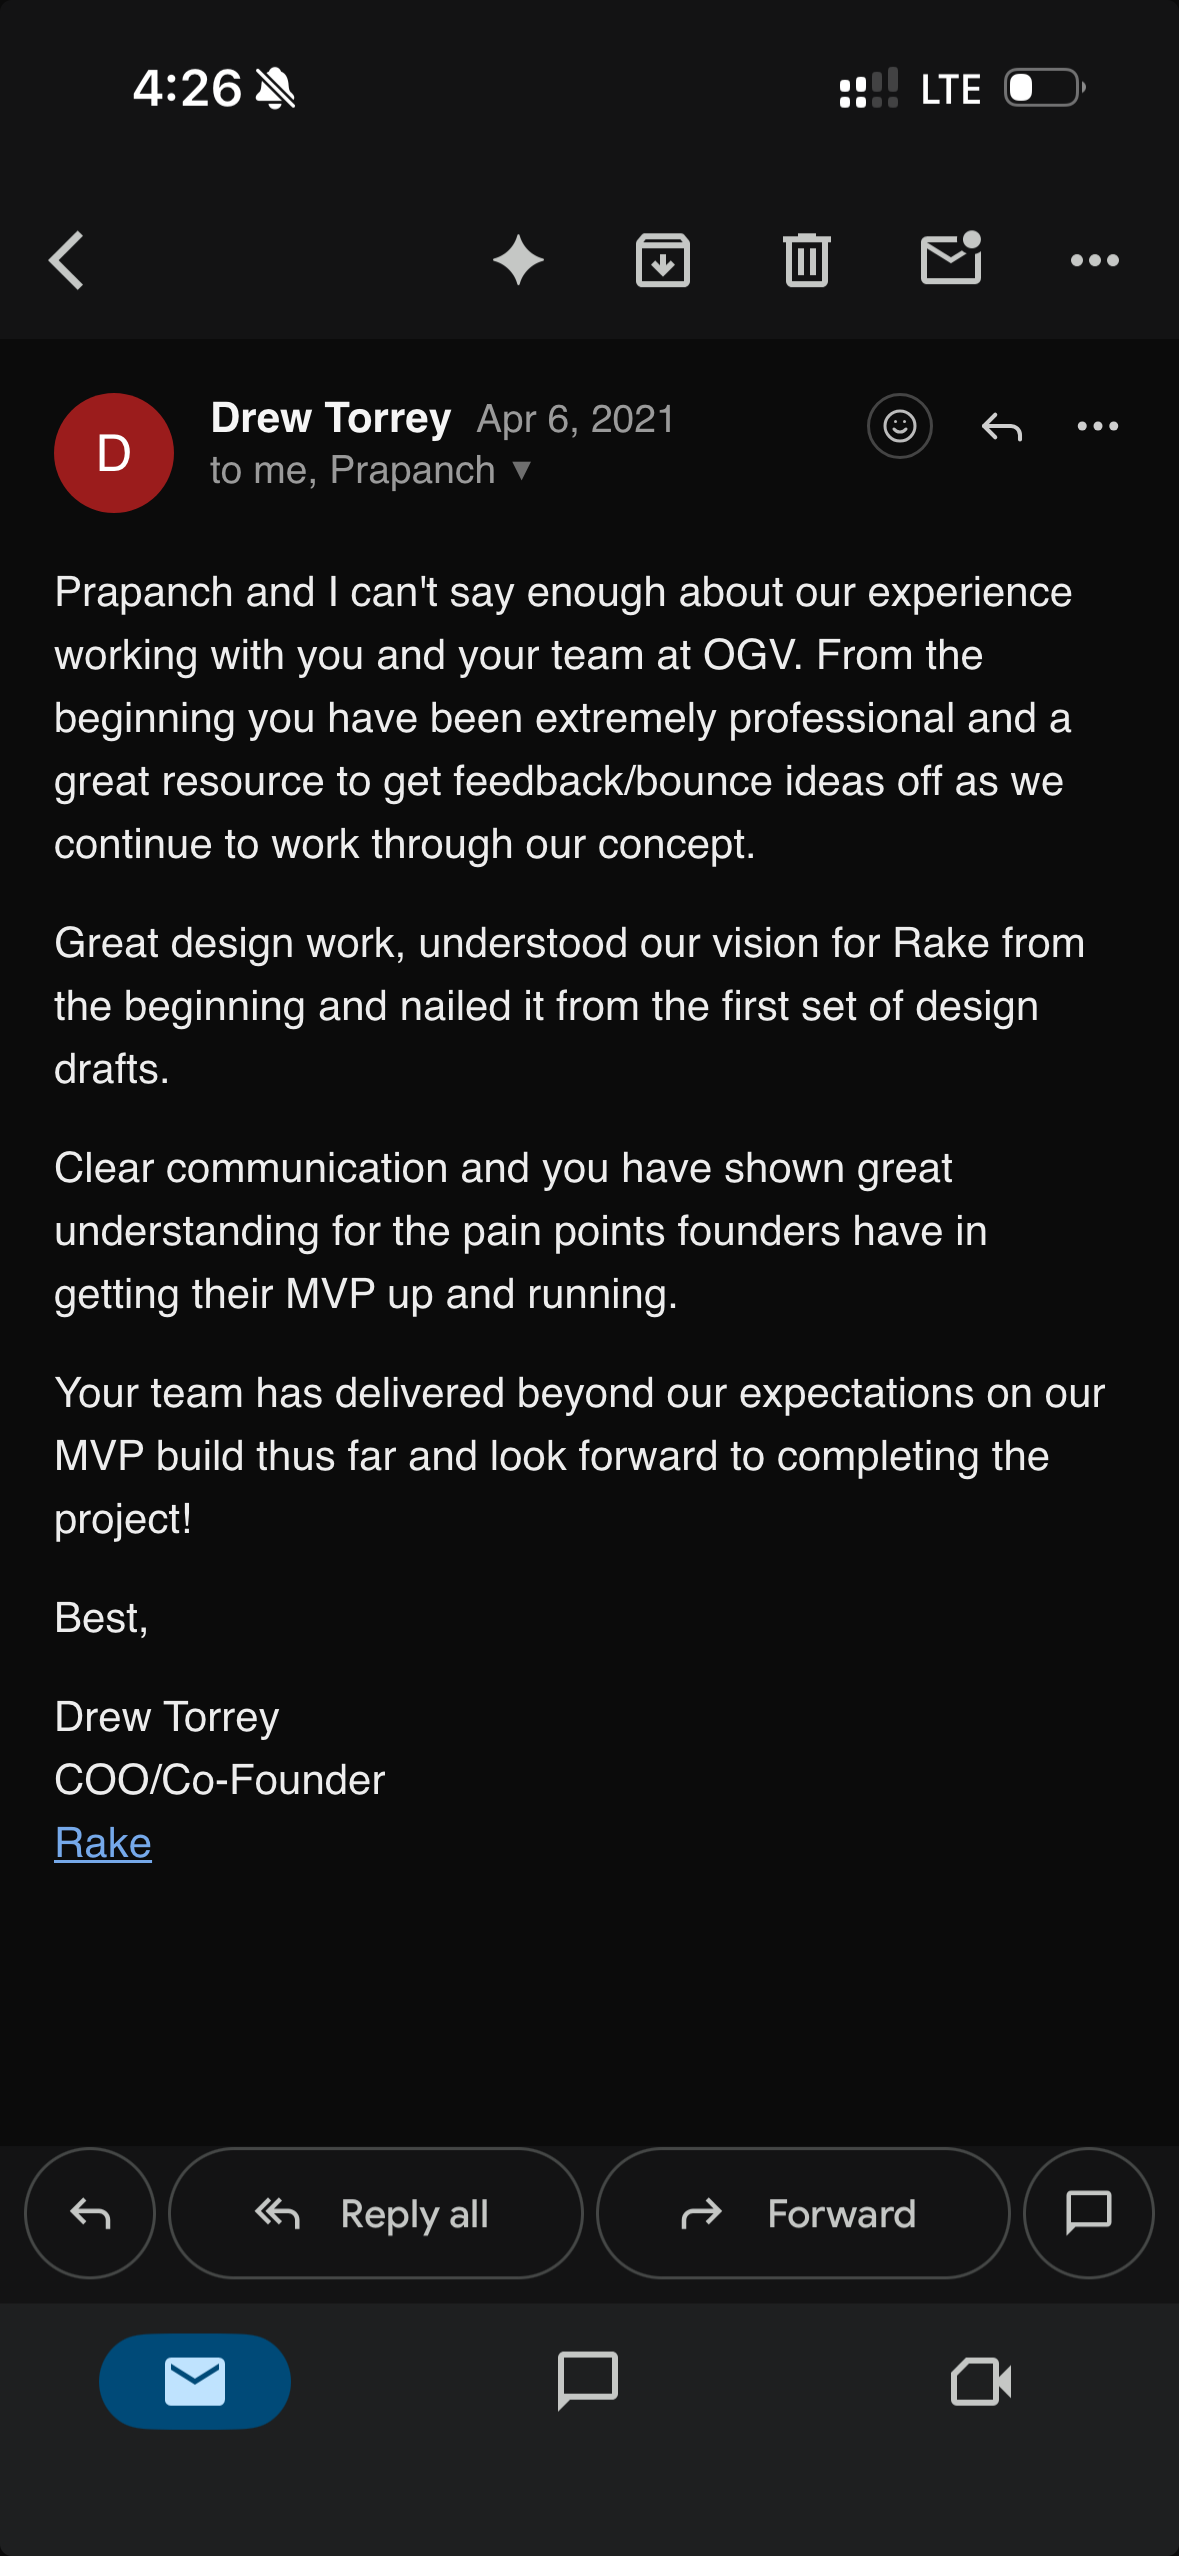
Task: Open top toolbar more options menu
Action: 1095,261
